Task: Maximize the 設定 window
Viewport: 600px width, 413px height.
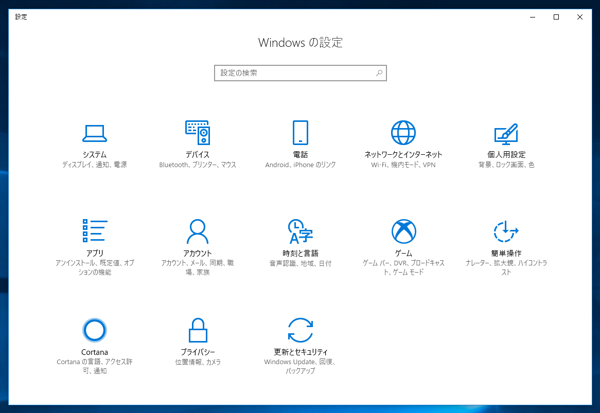Action: click(556, 17)
